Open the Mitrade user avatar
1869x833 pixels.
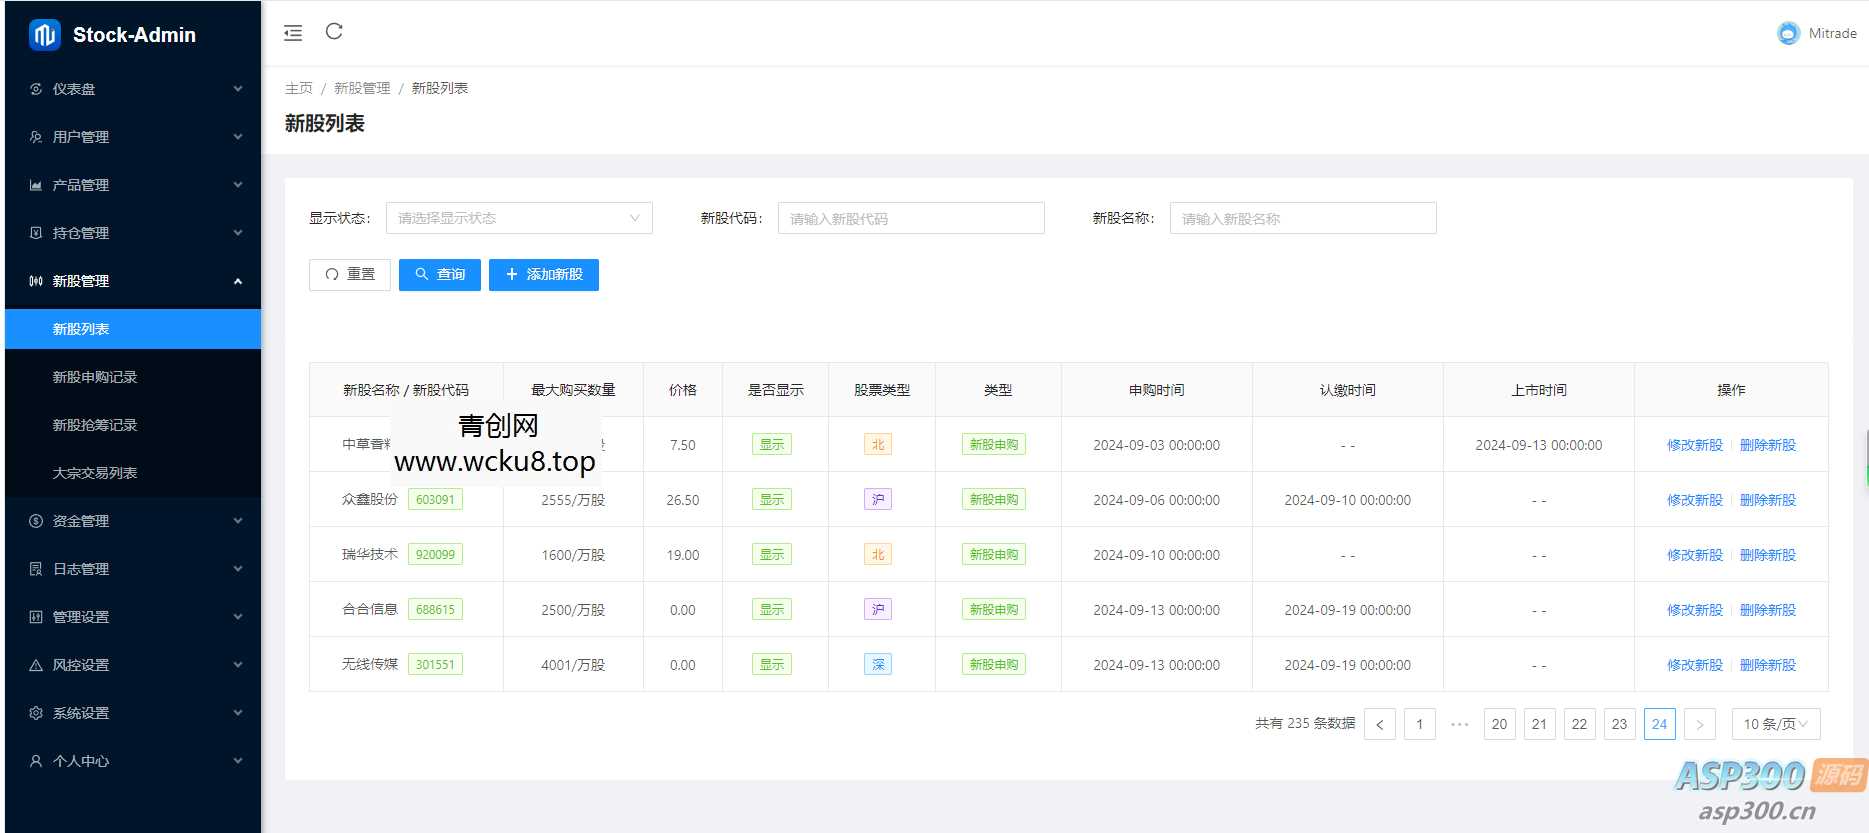[x=1788, y=33]
